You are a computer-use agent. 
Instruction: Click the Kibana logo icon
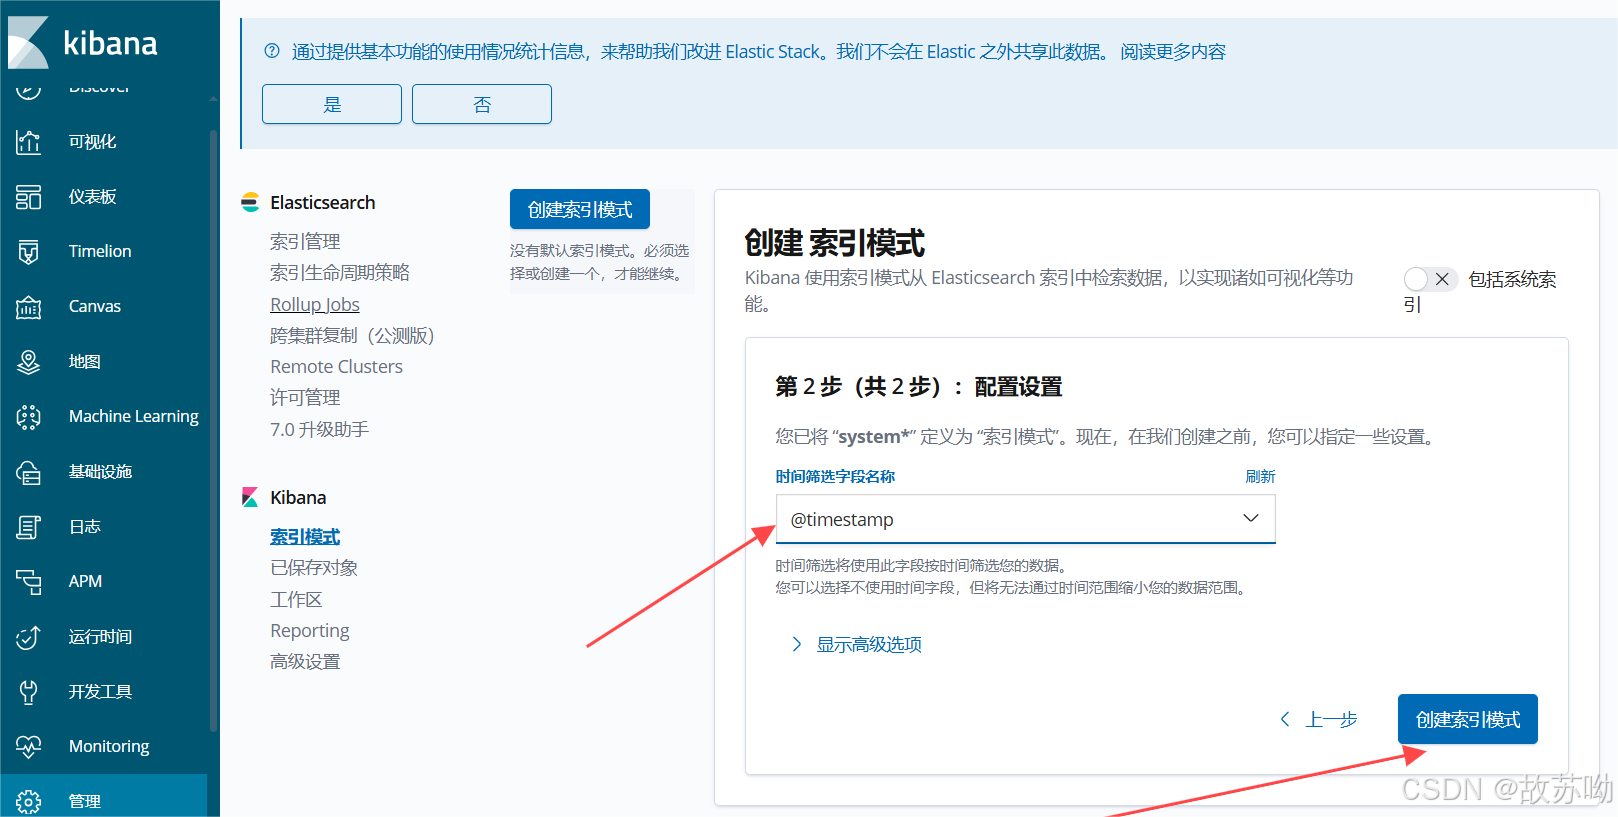point(28,42)
